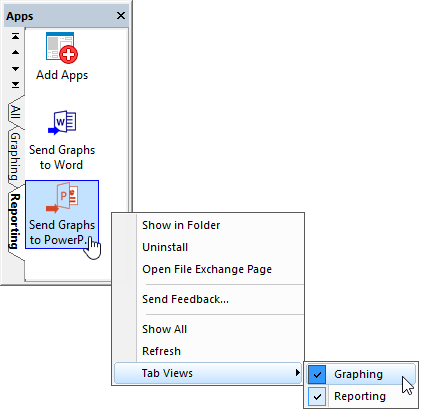Image resolution: width=424 pixels, height=413 pixels.
Task: Launch Send Graphs to Word app
Action: [x=62, y=140]
